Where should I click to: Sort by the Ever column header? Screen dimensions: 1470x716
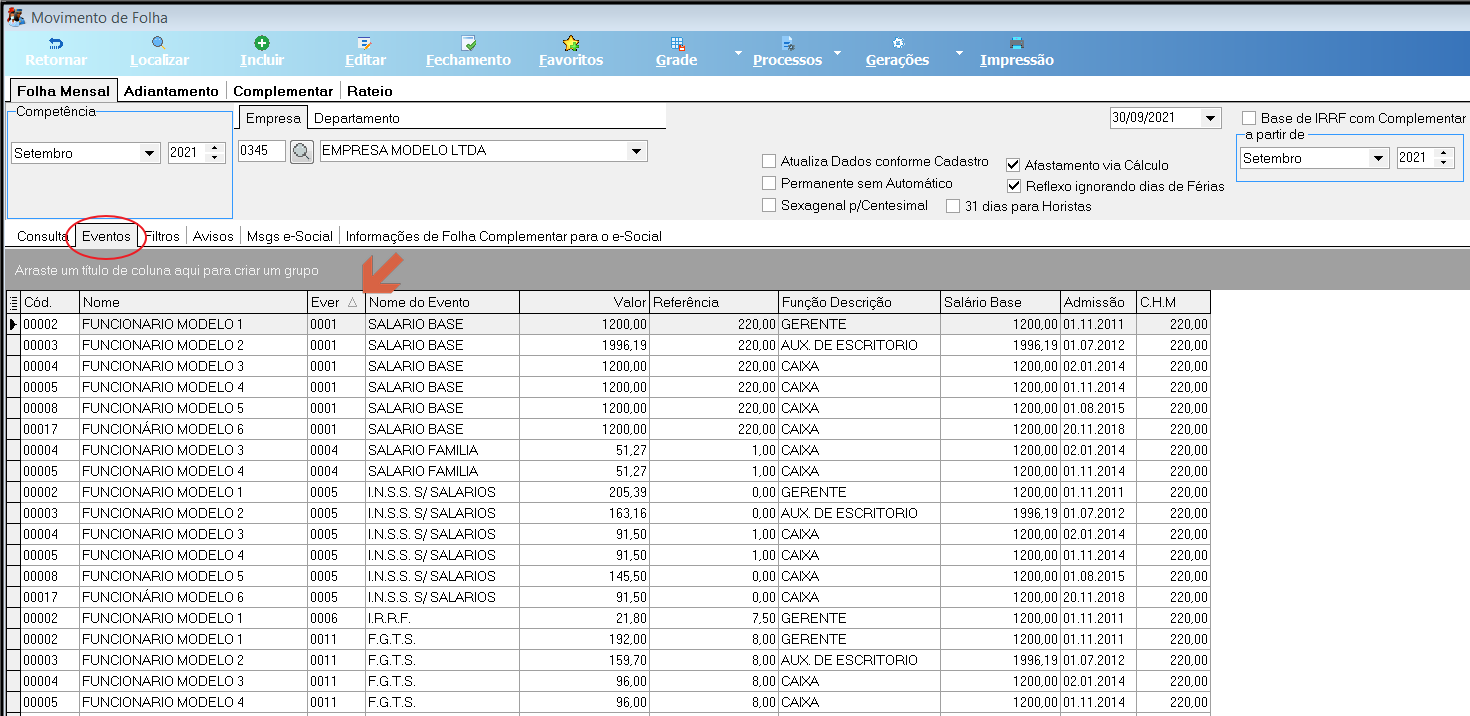click(x=336, y=302)
